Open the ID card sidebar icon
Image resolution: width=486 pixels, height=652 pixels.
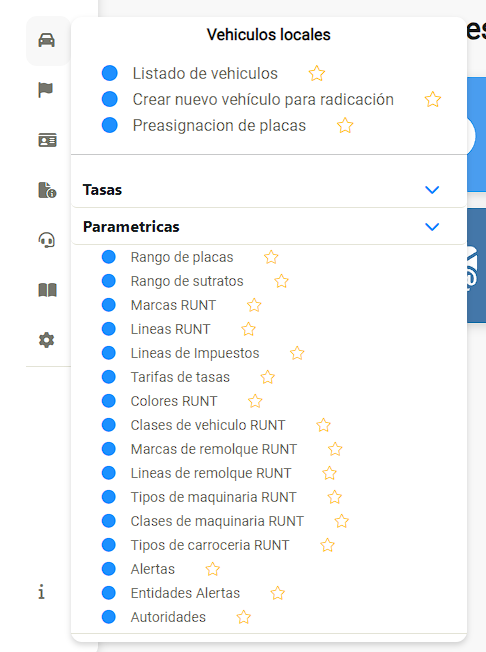47,140
